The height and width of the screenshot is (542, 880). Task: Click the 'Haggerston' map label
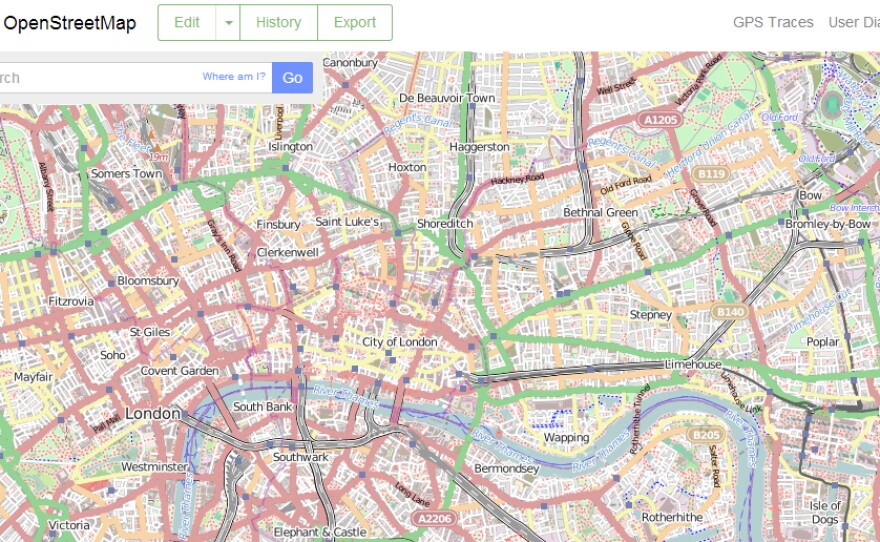point(479,147)
